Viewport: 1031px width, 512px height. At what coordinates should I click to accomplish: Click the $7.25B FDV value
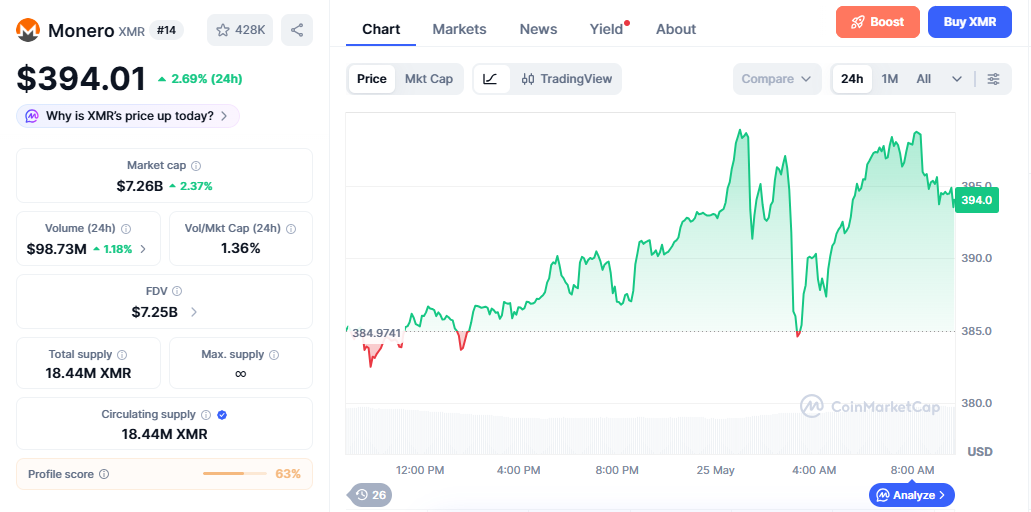point(155,312)
